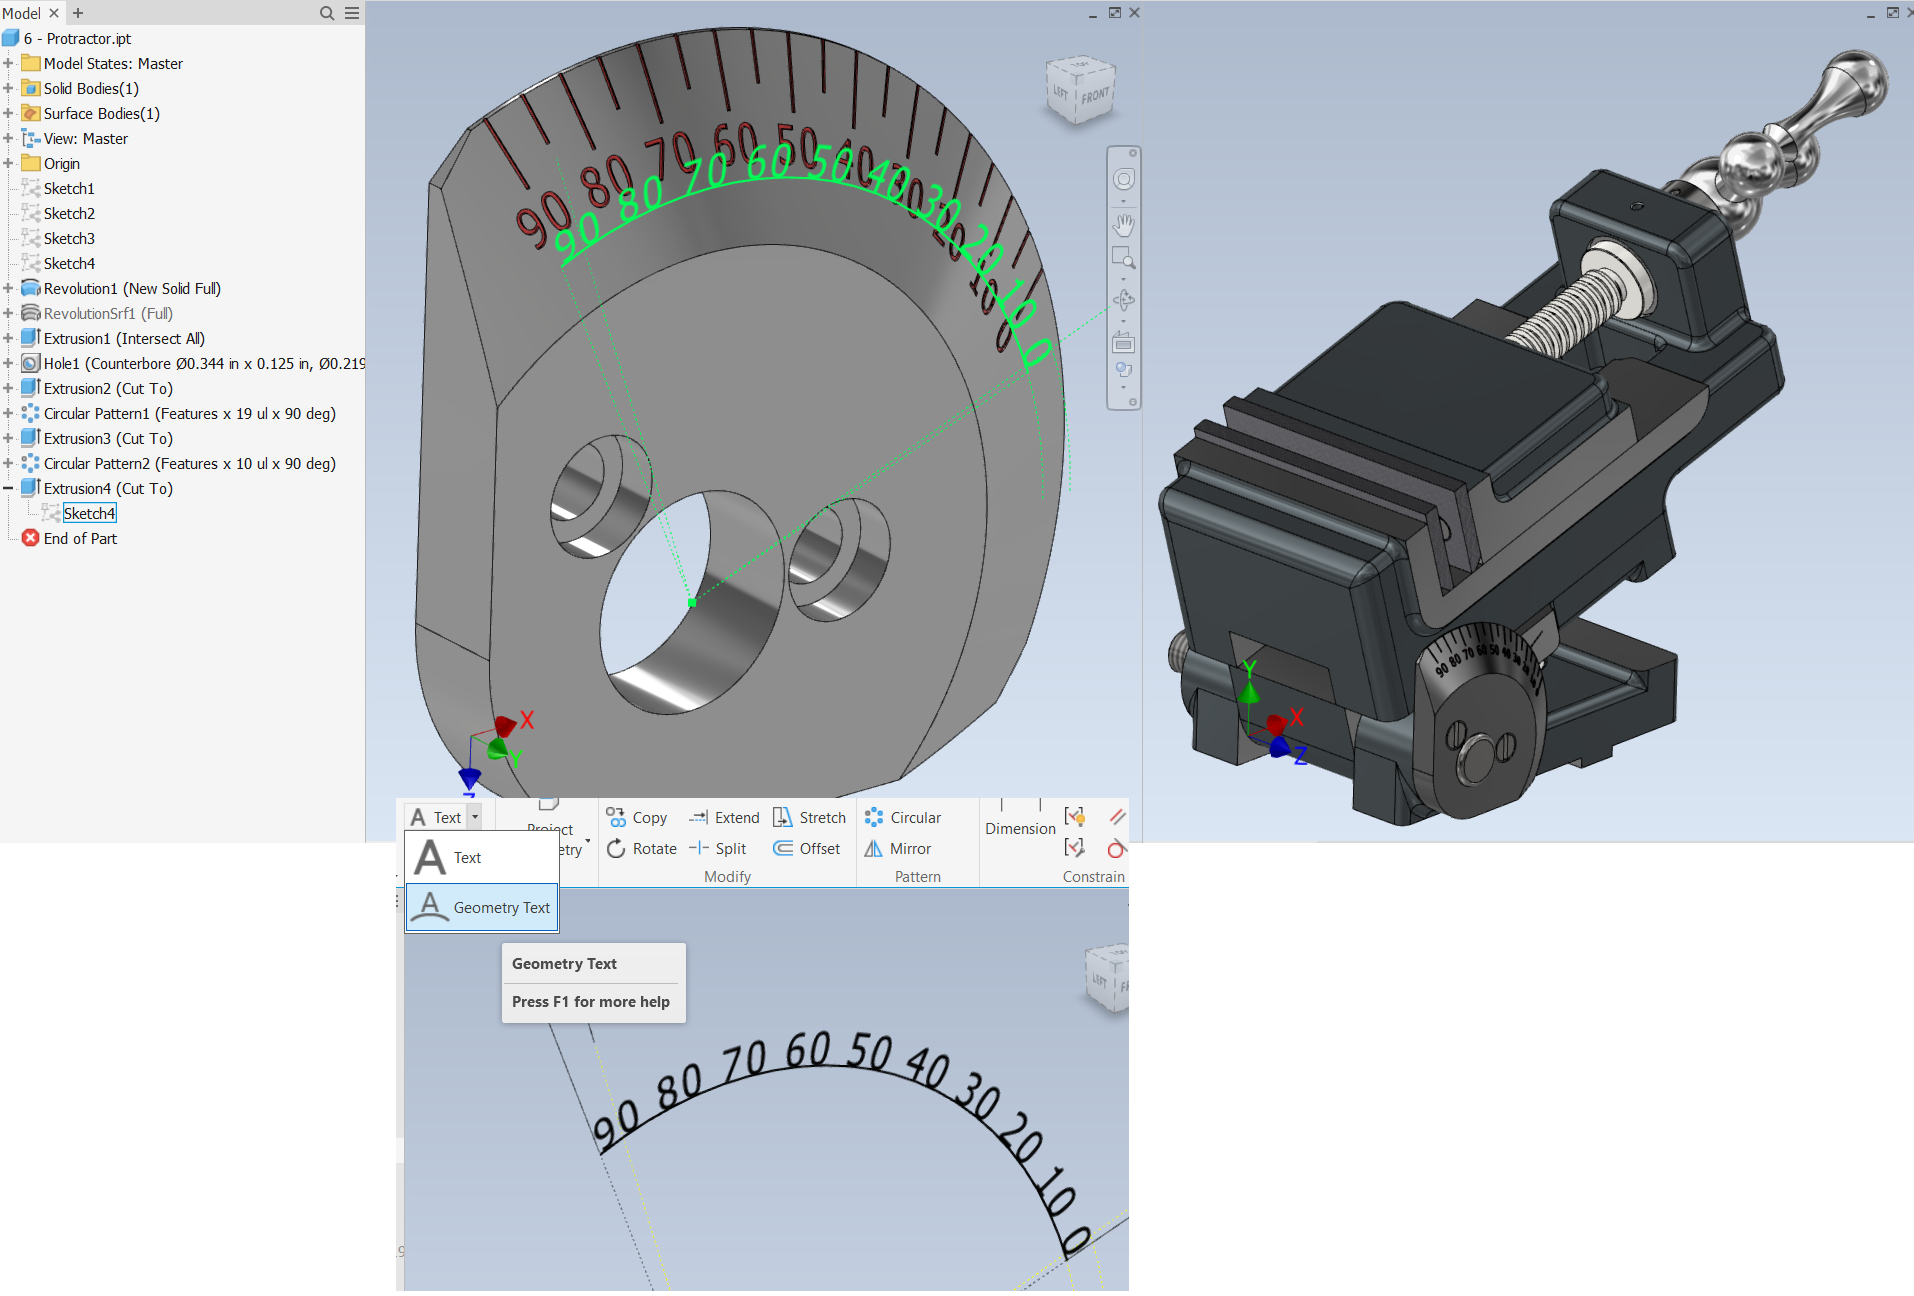Select the Pan tool in the navigation bar
Image resolution: width=1914 pixels, height=1296 pixels.
1123,225
